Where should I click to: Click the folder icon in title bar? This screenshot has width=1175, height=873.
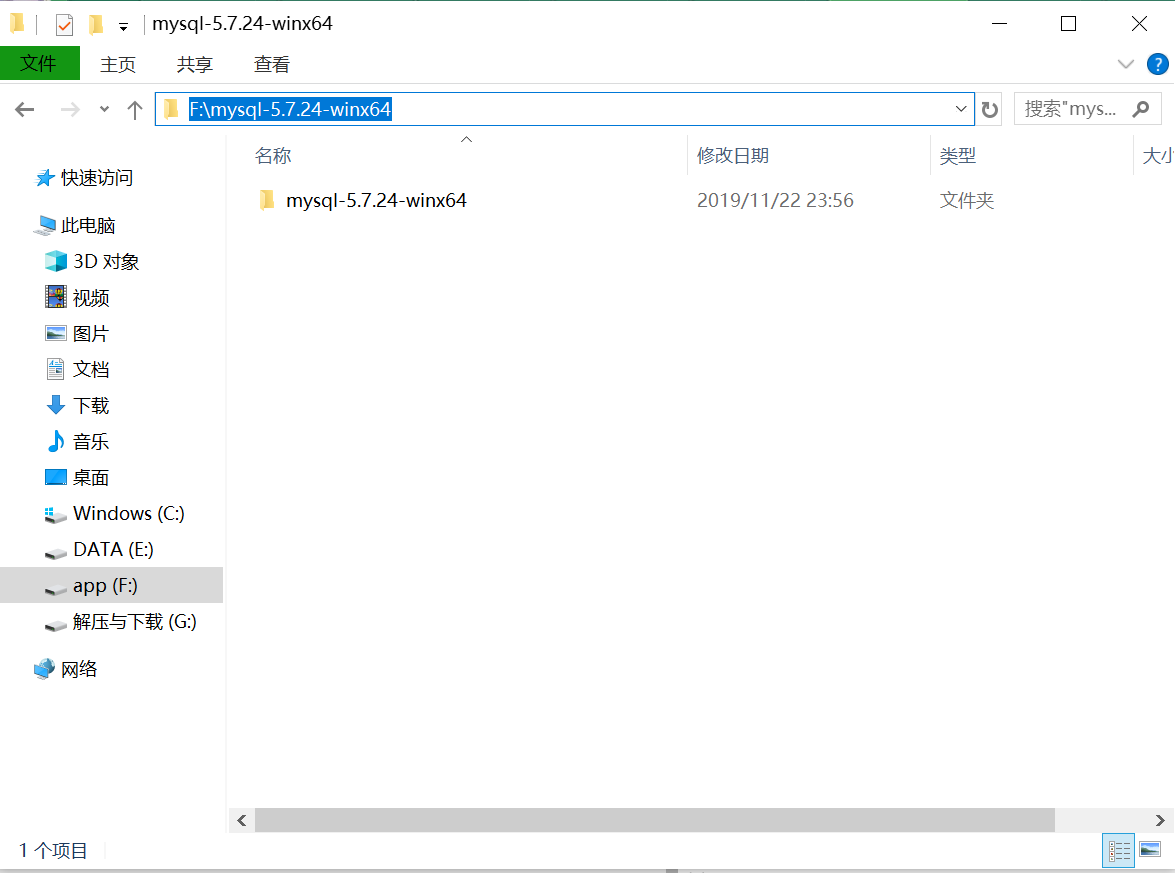tap(17, 24)
